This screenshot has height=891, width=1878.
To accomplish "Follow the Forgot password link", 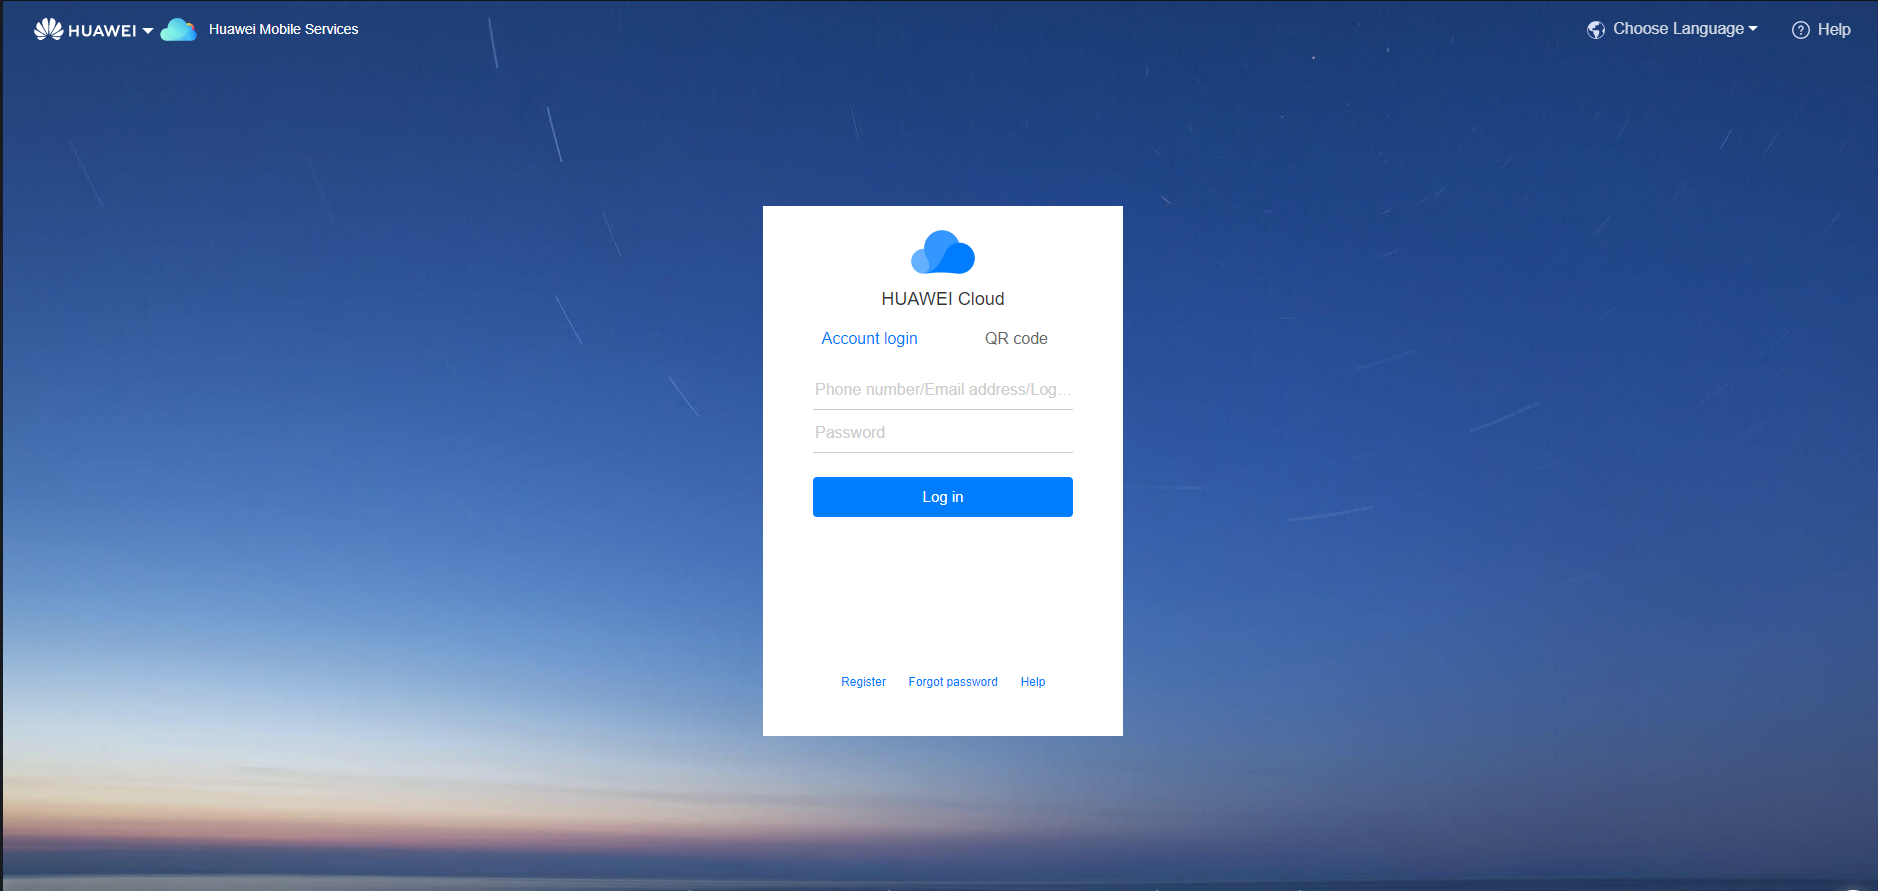I will click(x=953, y=682).
